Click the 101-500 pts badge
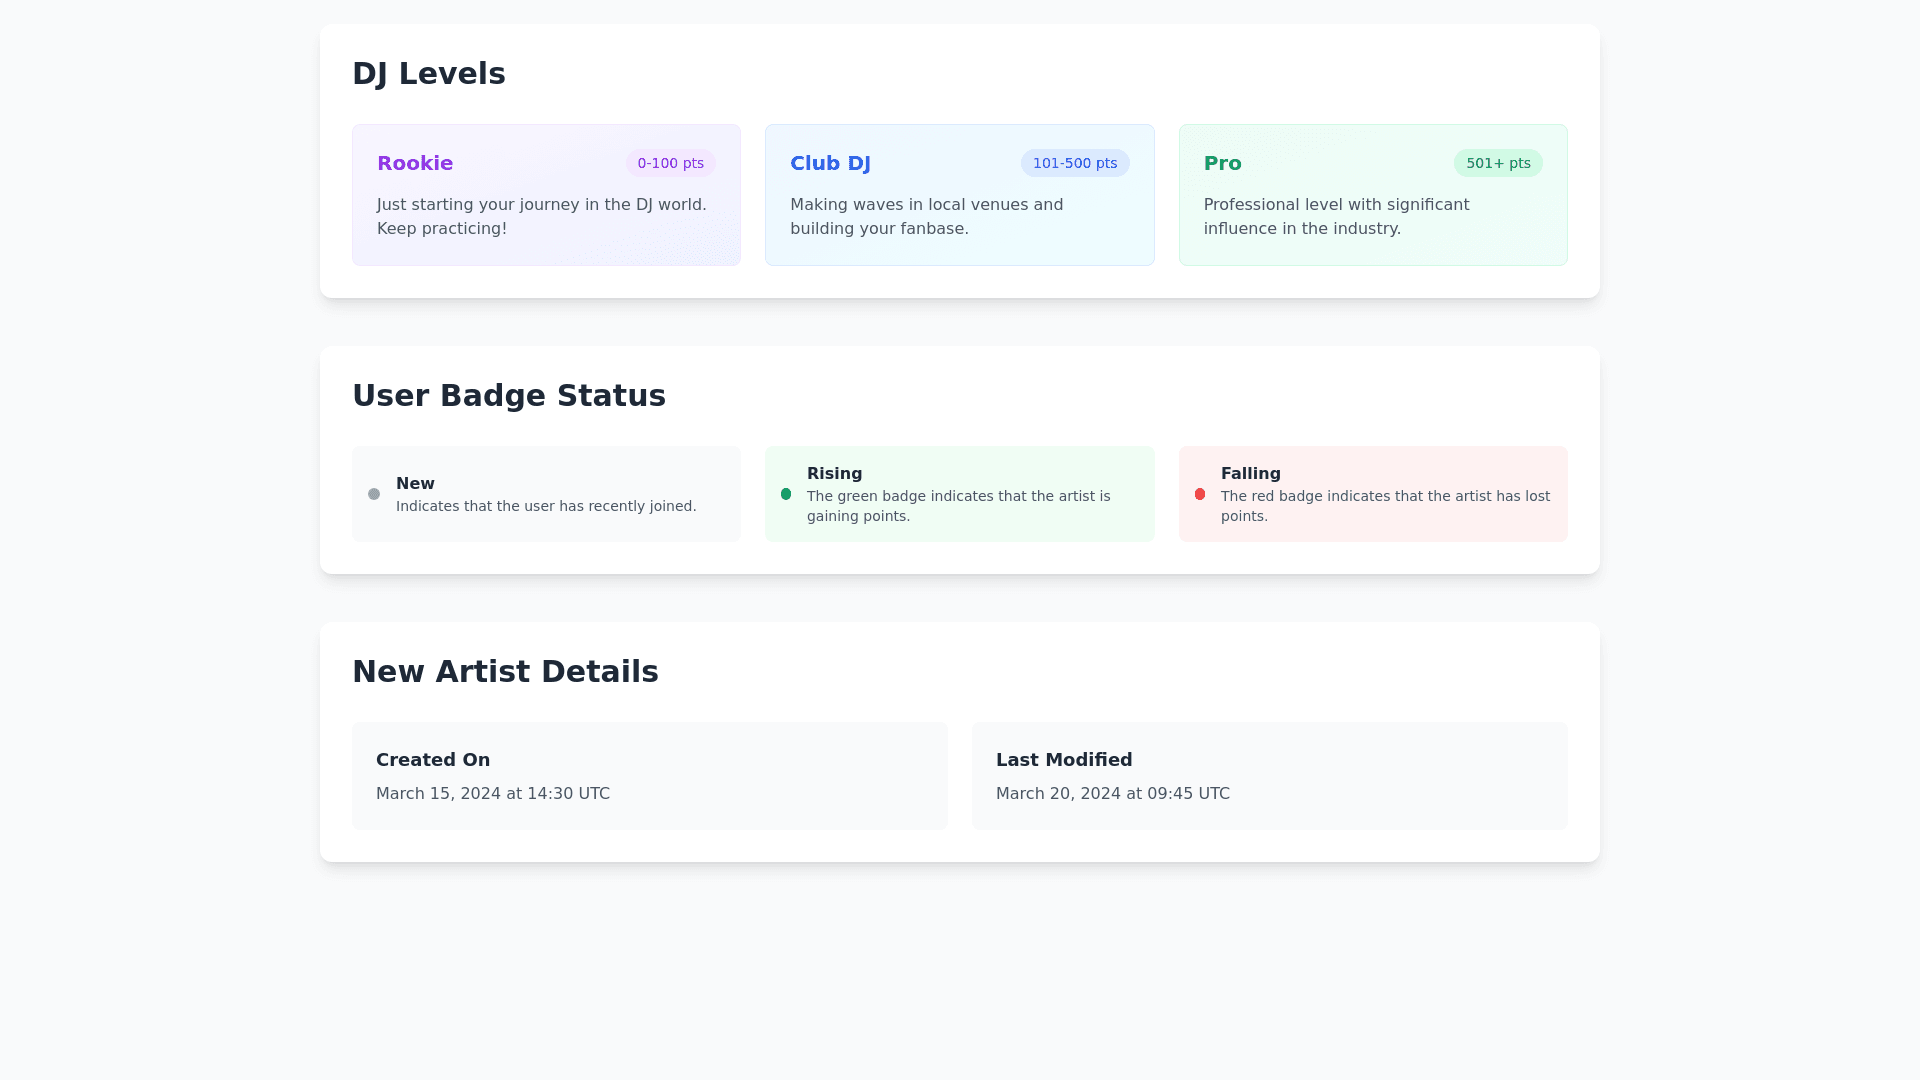The width and height of the screenshot is (1920, 1080). click(x=1074, y=163)
